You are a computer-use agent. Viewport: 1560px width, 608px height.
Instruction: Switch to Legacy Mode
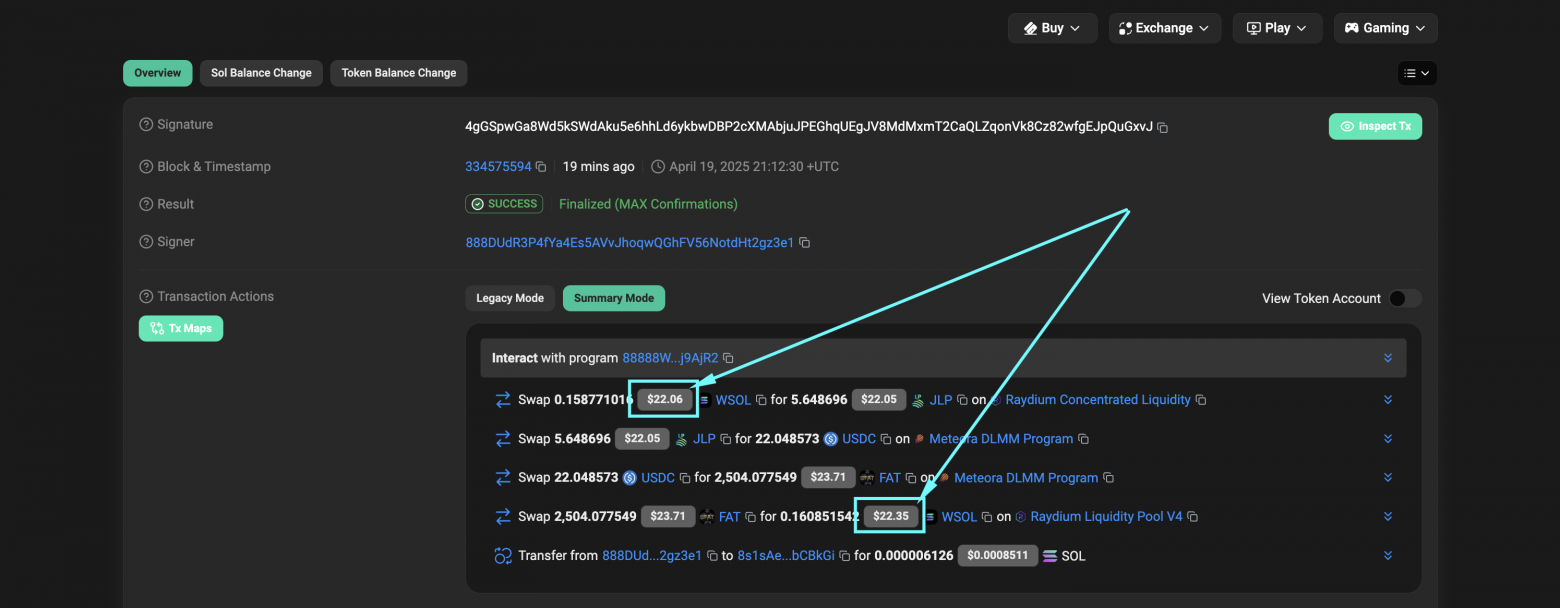[510, 298]
